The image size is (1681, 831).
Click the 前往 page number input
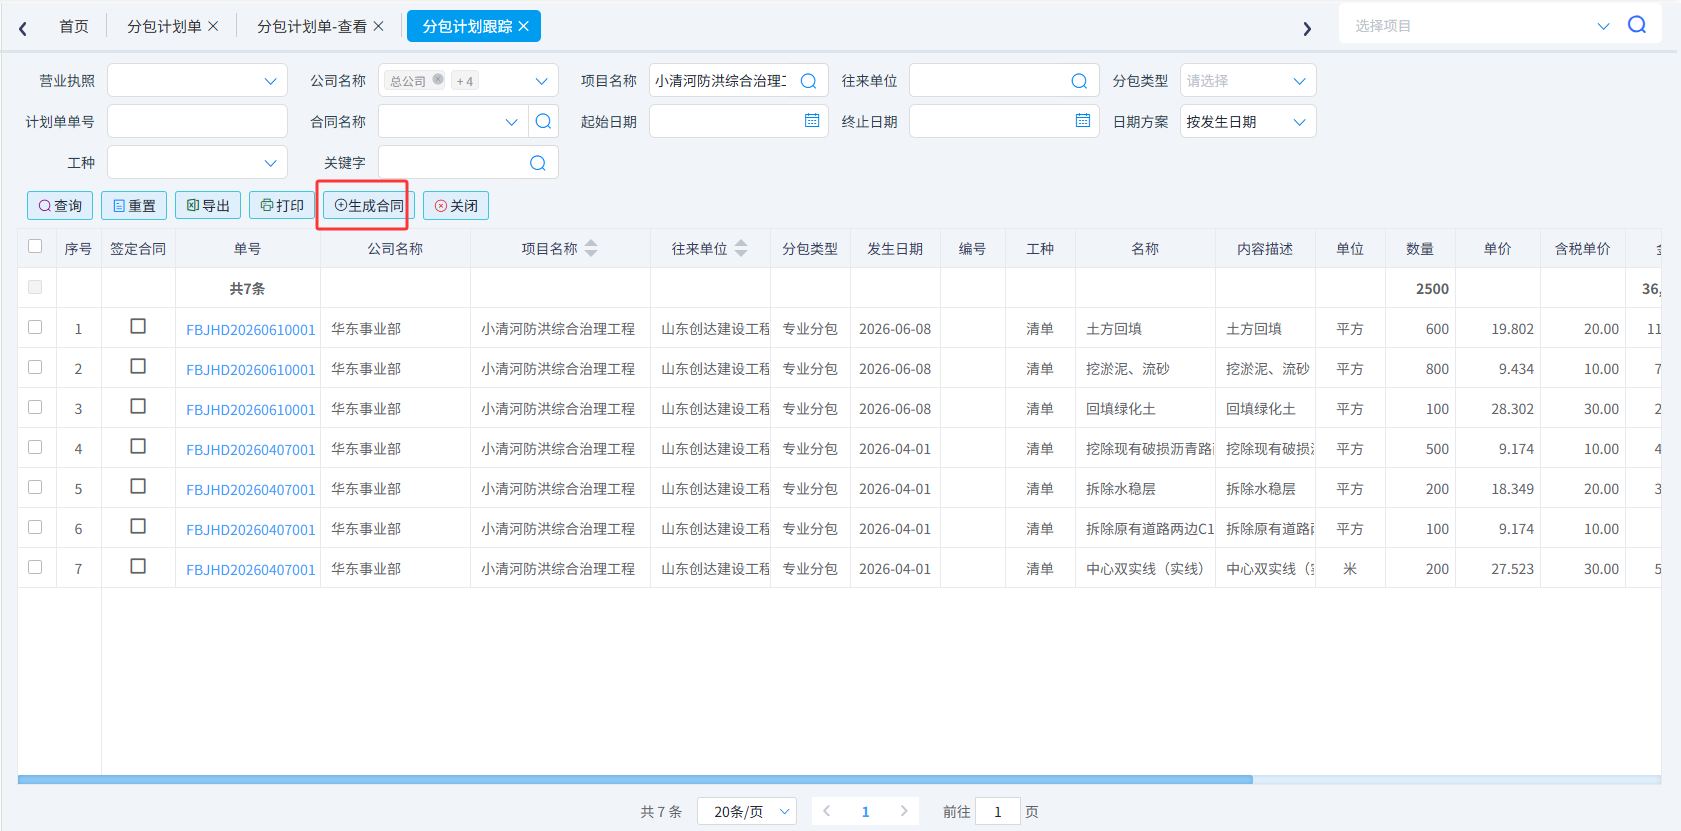point(998,811)
